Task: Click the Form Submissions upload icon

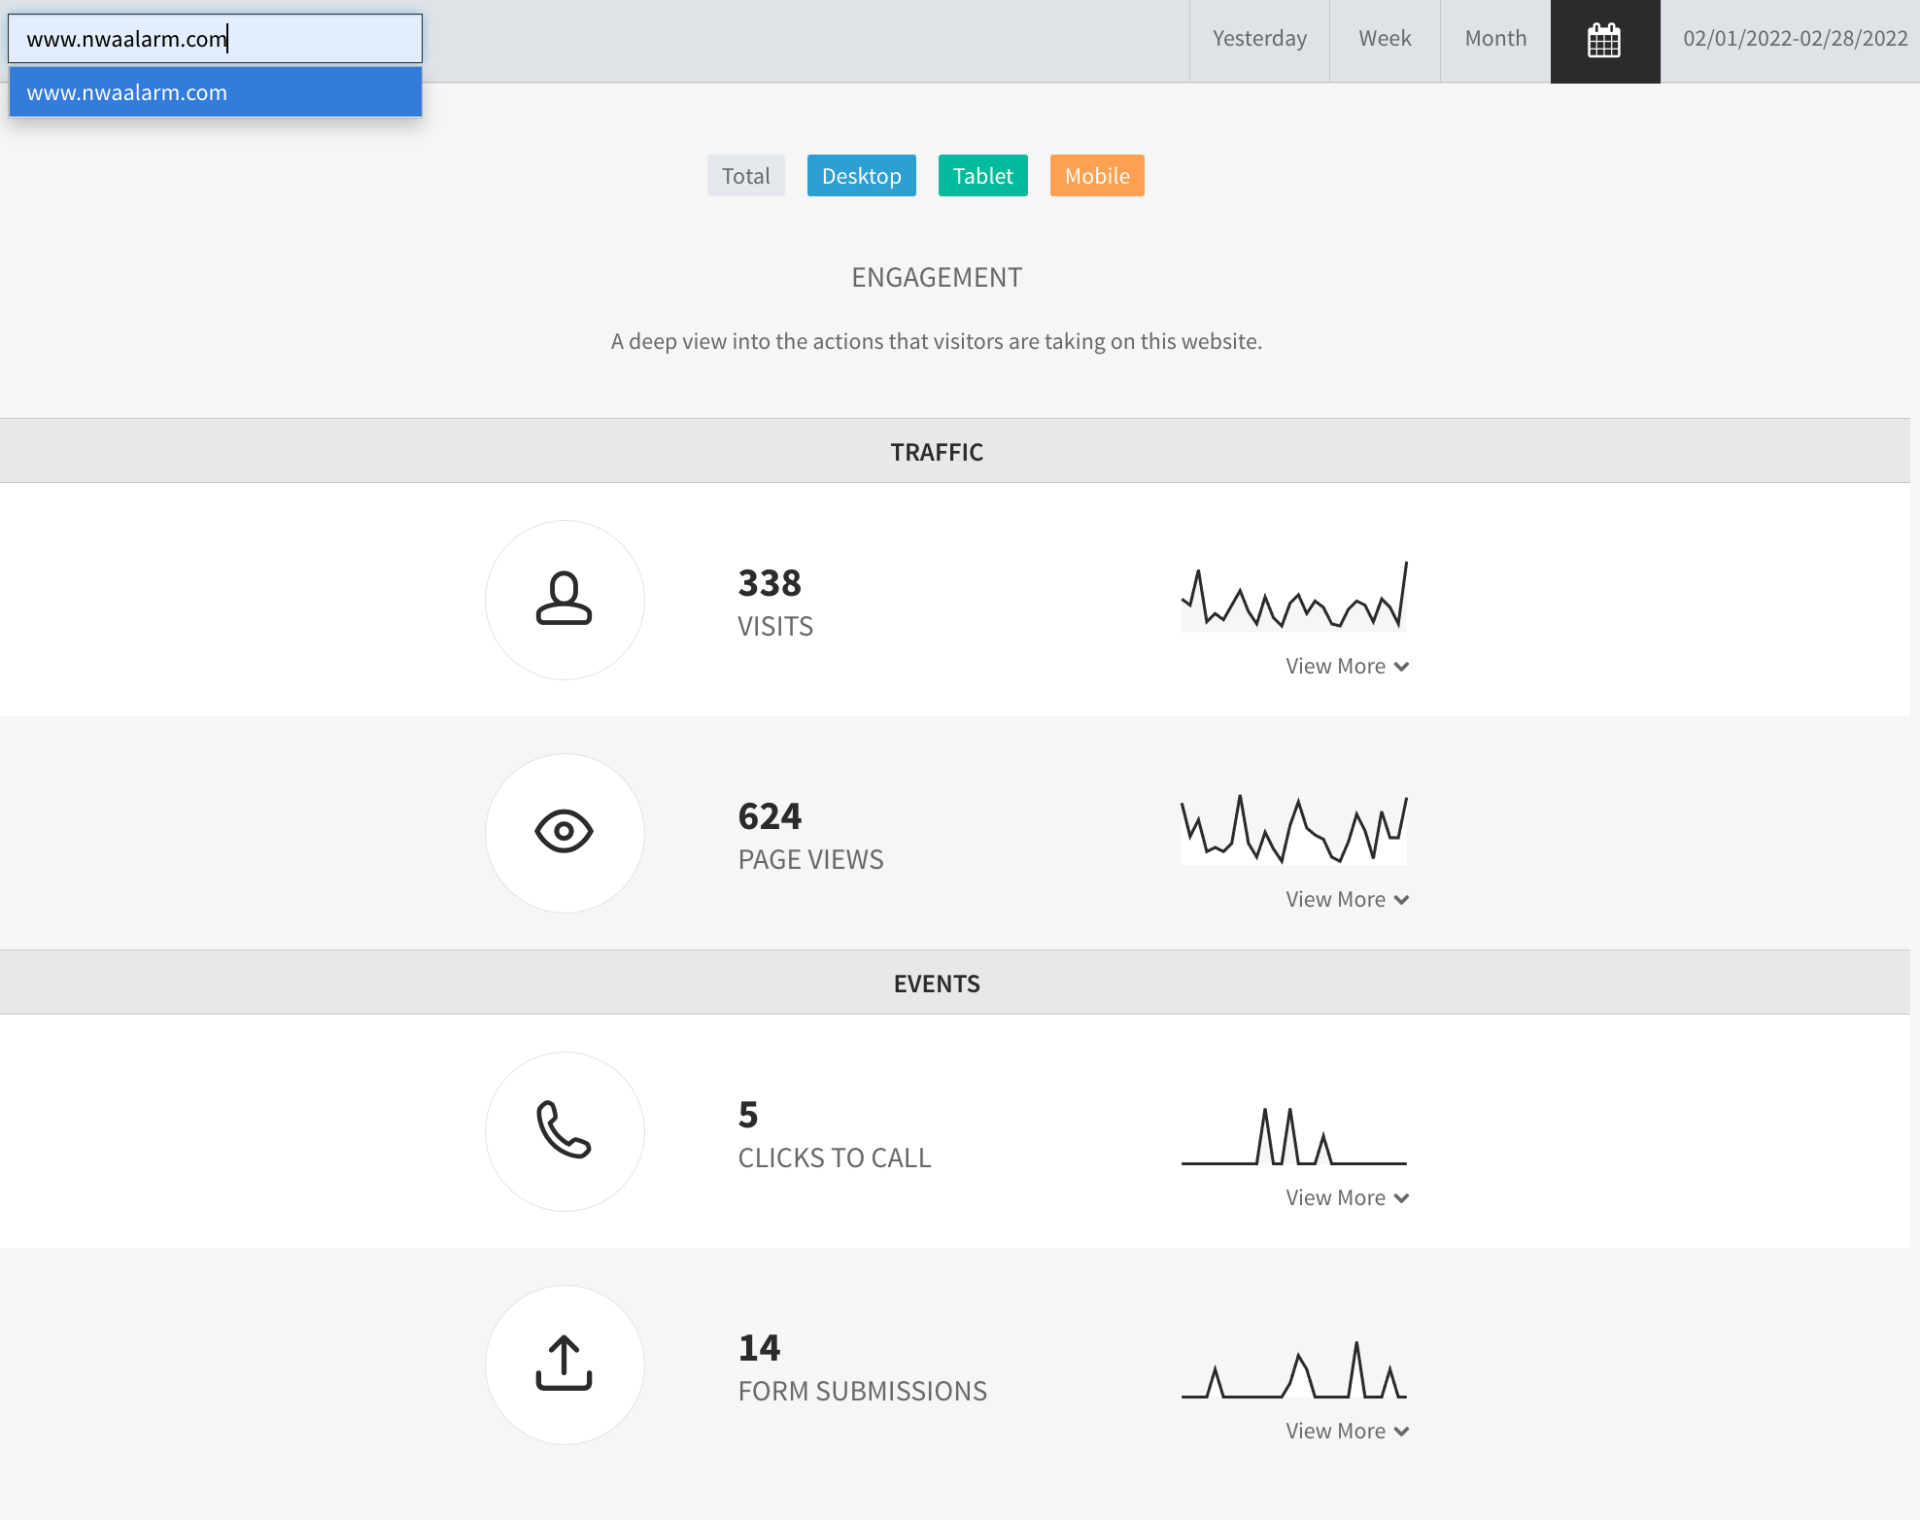Action: 564,1363
